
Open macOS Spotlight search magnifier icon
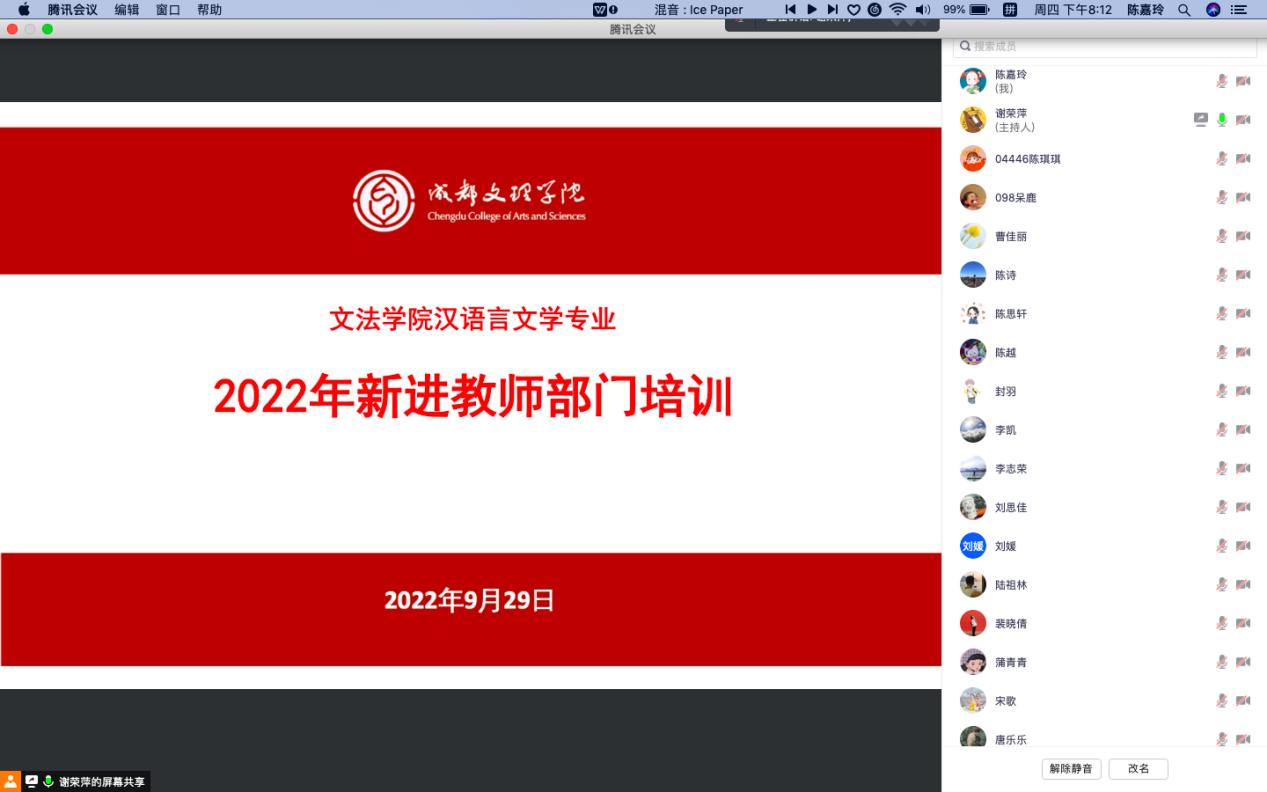pyautogui.click(x=1184, y=10)
